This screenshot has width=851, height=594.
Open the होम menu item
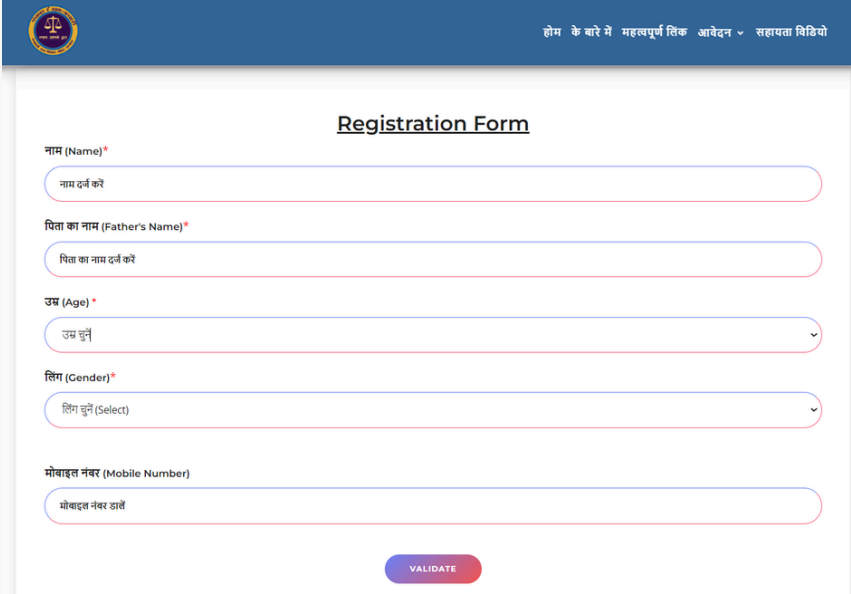coord(552,32)
